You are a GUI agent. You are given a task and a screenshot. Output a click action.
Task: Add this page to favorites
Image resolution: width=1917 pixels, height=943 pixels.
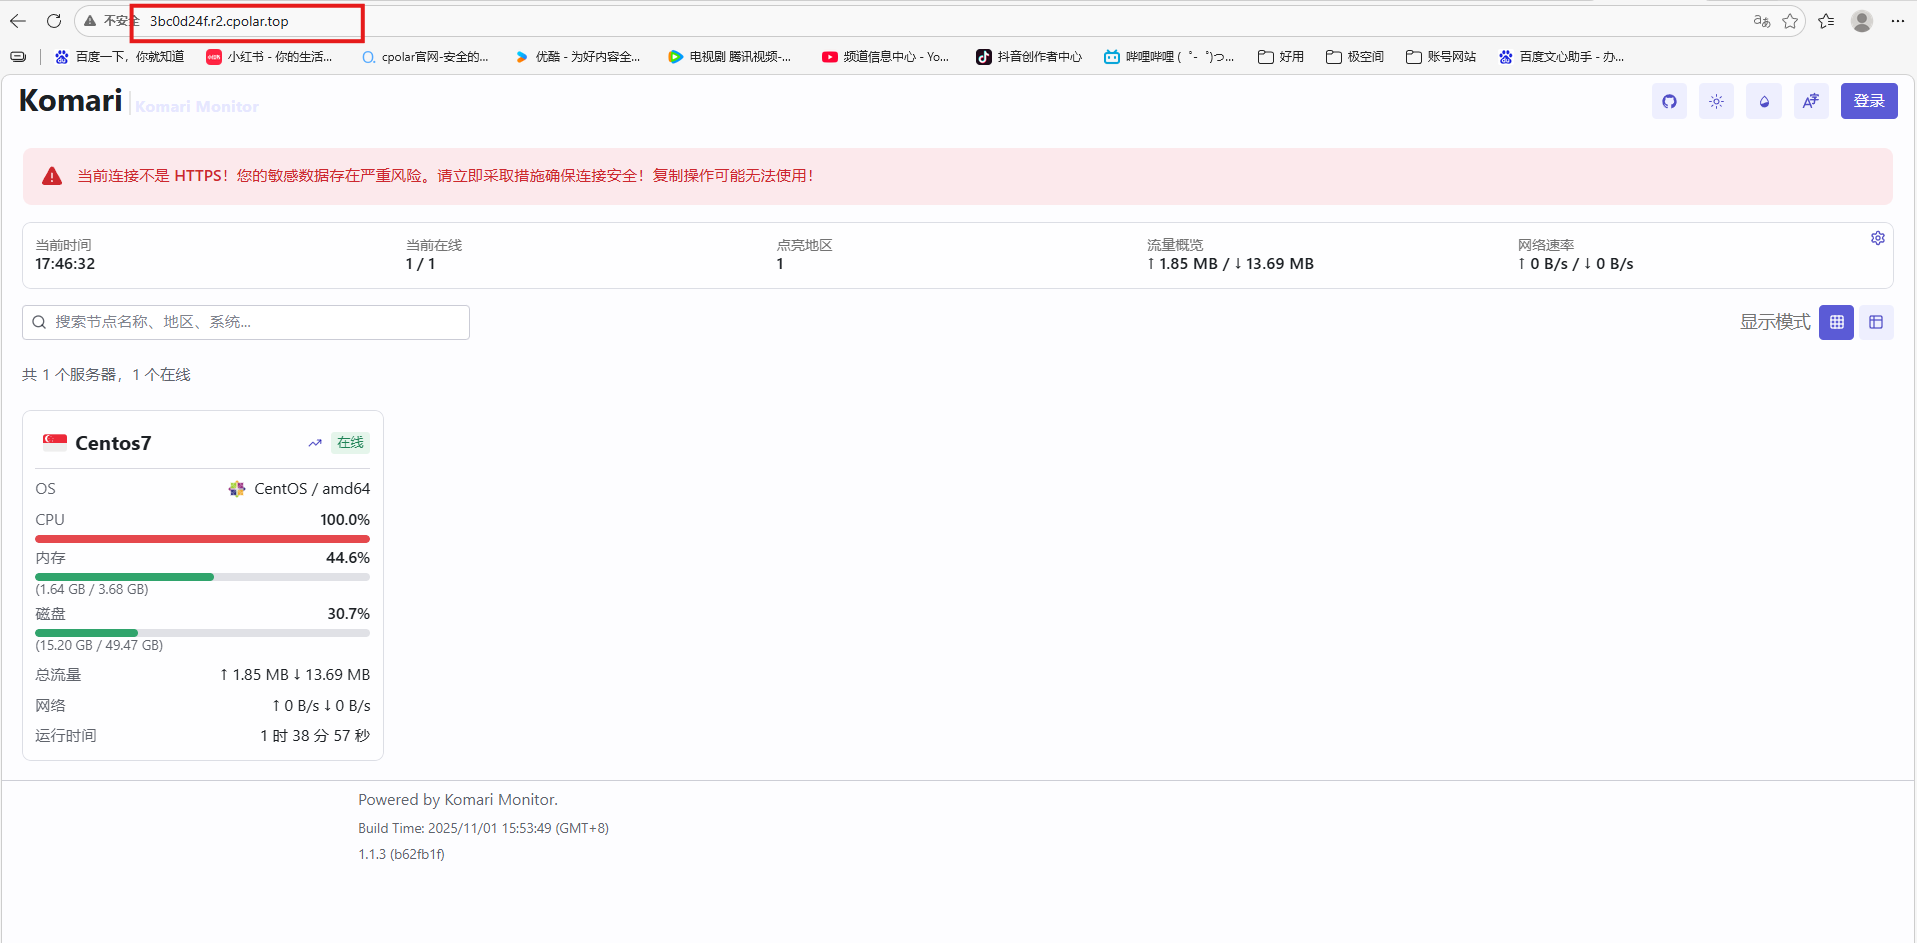tap(1790, 21)
